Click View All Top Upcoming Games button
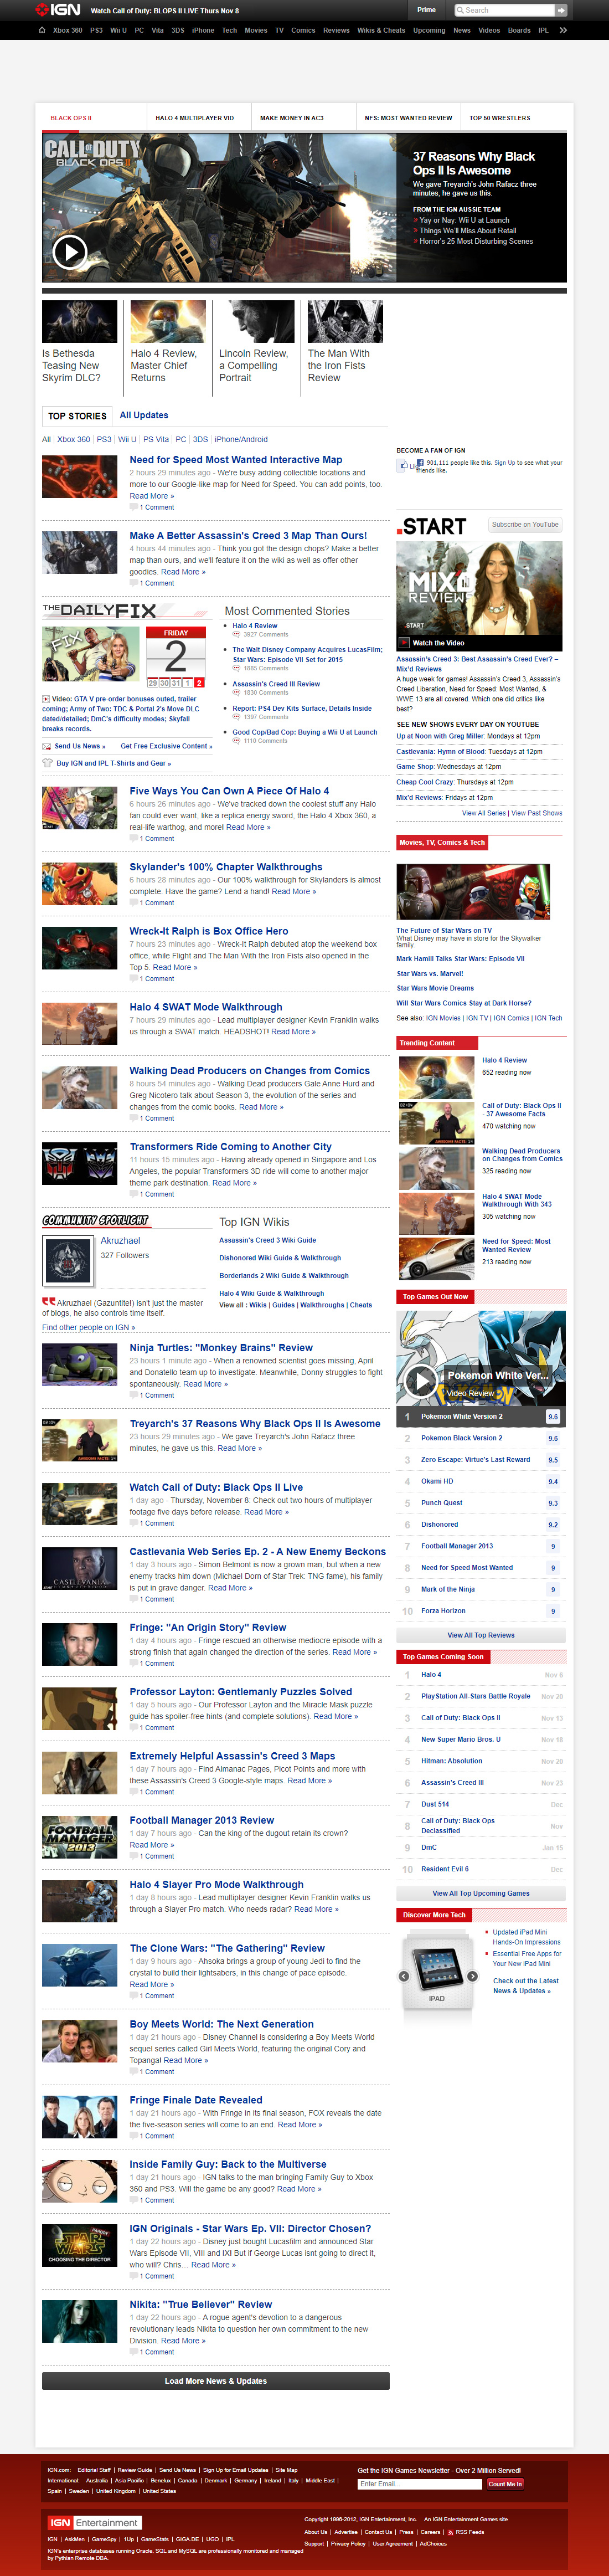This screenshot has width=609, height=2576. click(481, 1893)
